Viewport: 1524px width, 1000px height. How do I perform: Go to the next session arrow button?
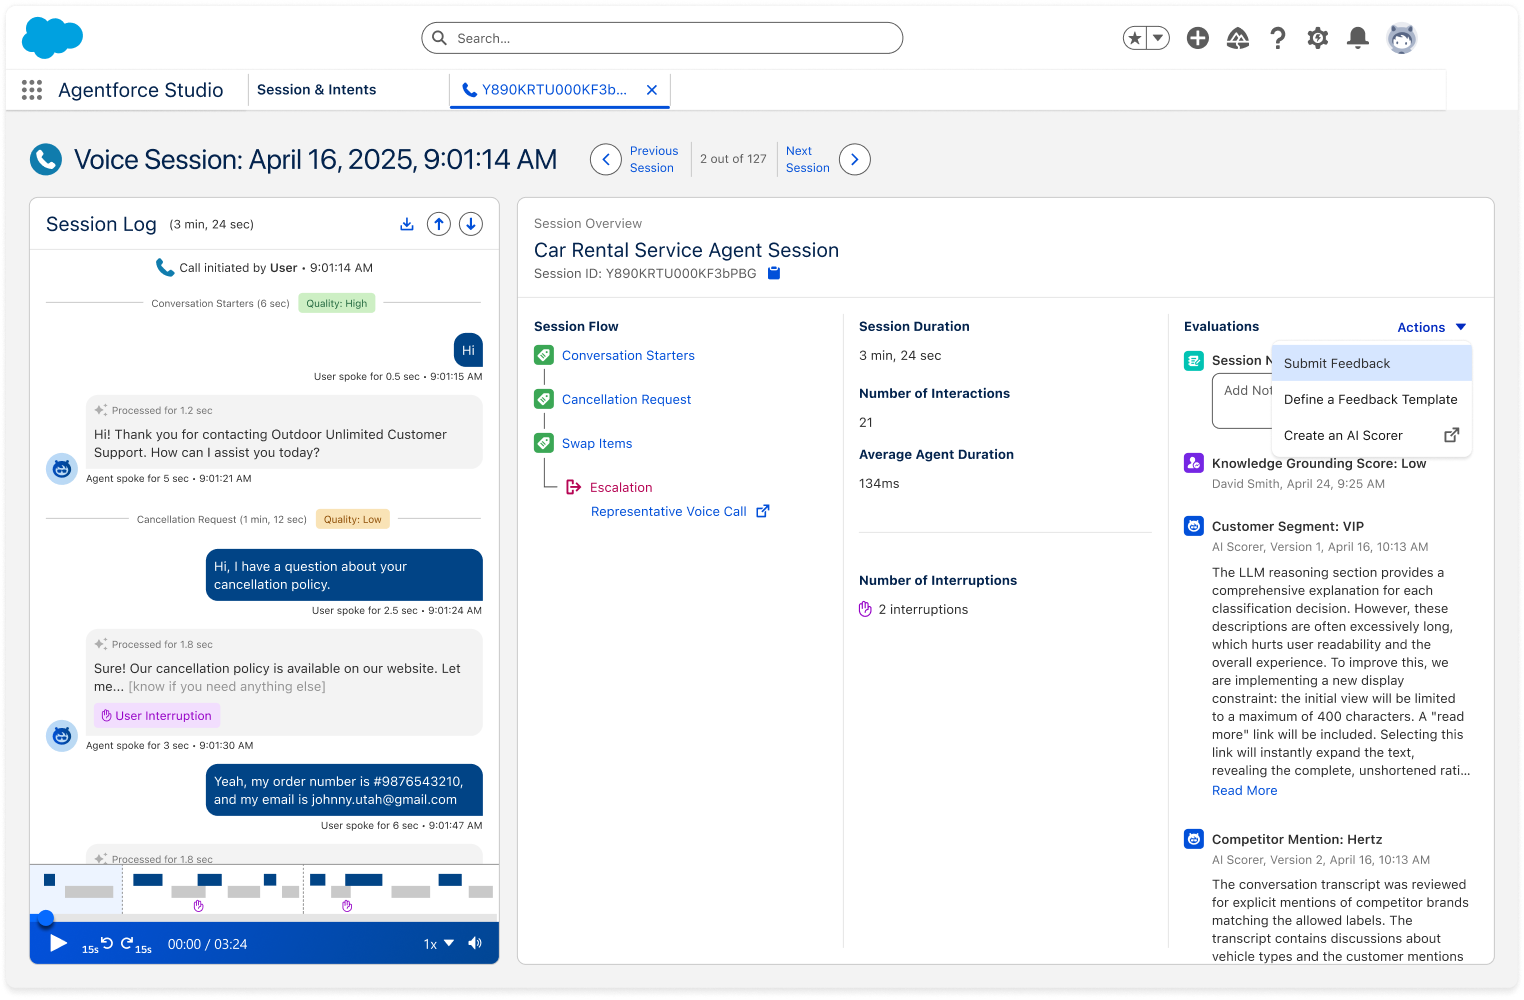(855, 159)
